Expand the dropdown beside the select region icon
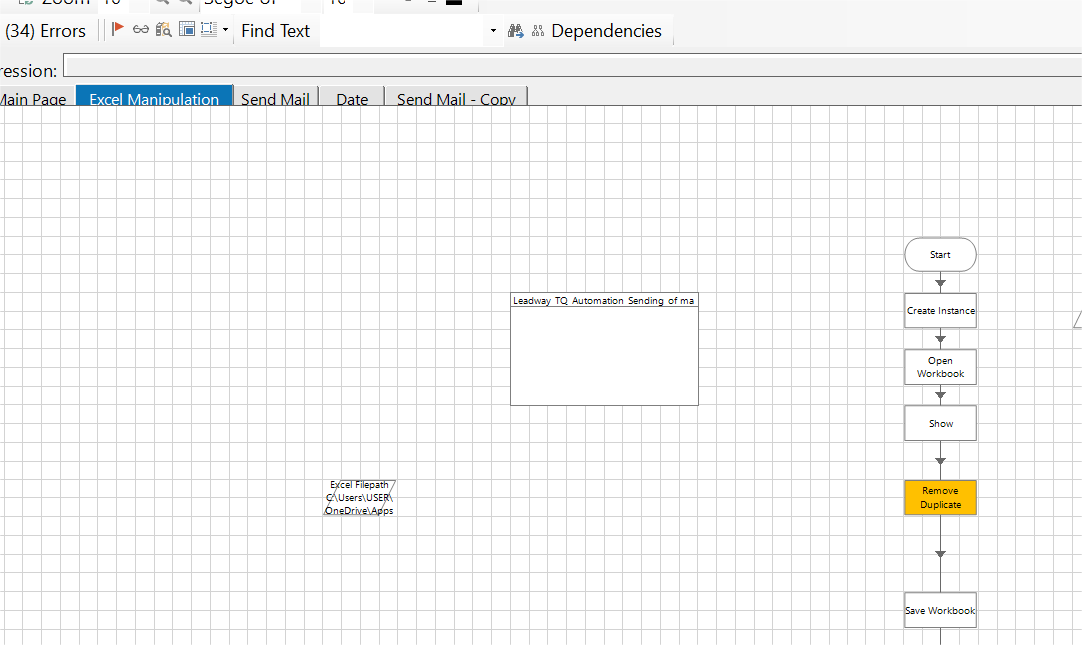Screen dimensions: 1082x645 224,31
